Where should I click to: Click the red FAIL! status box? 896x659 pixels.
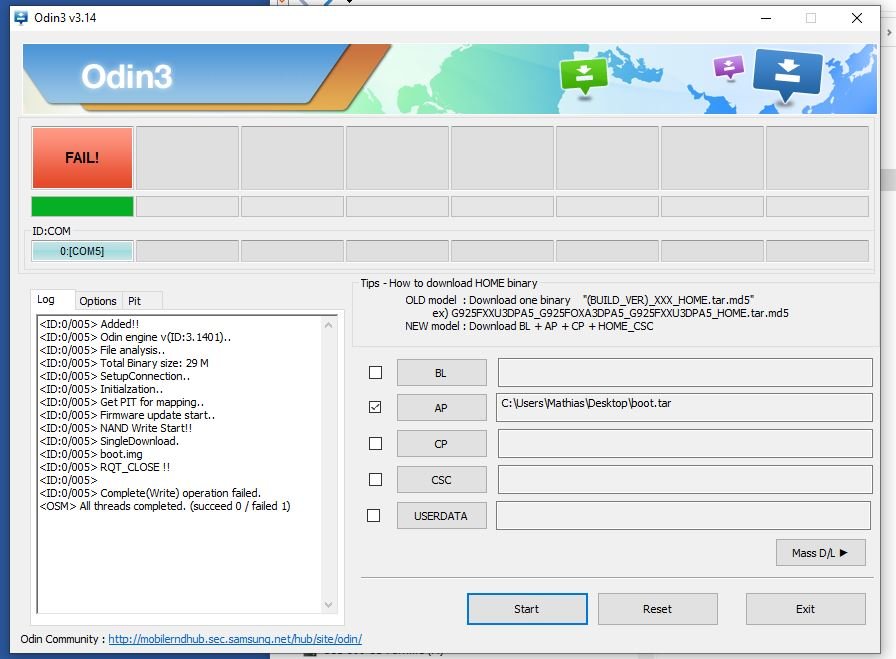(x=82, y=158)
